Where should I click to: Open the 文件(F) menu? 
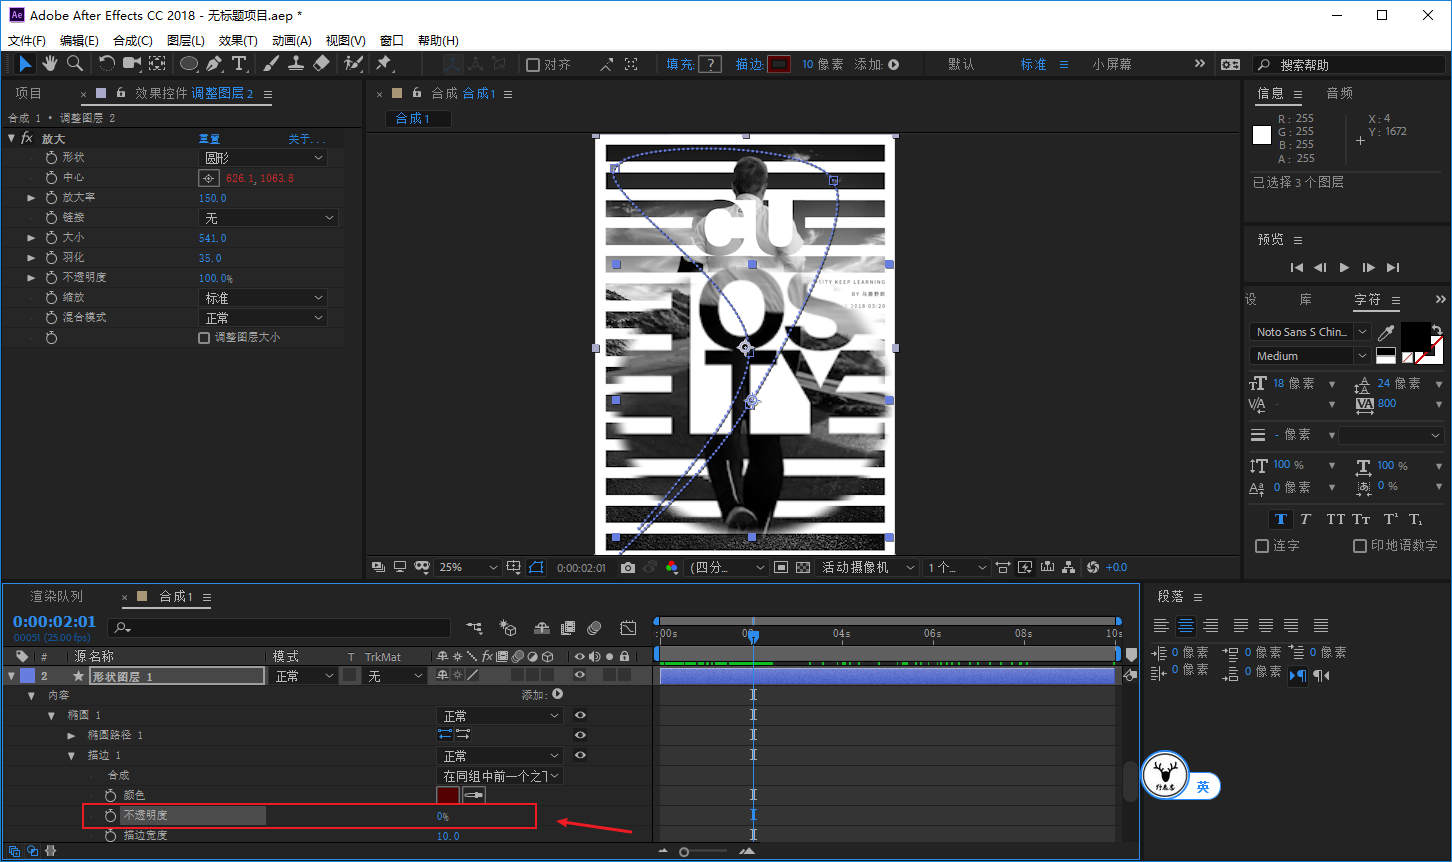pos(27,41)
